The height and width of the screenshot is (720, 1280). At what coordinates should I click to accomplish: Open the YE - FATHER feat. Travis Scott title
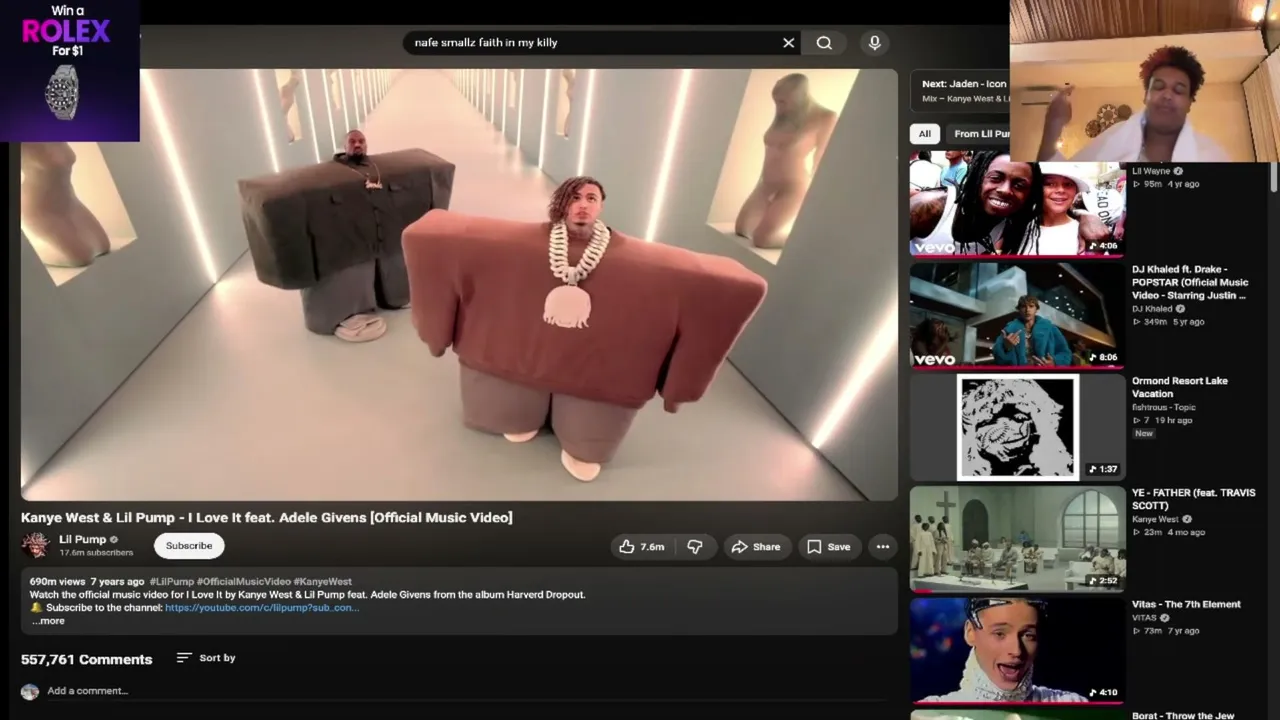(1193, 499)
